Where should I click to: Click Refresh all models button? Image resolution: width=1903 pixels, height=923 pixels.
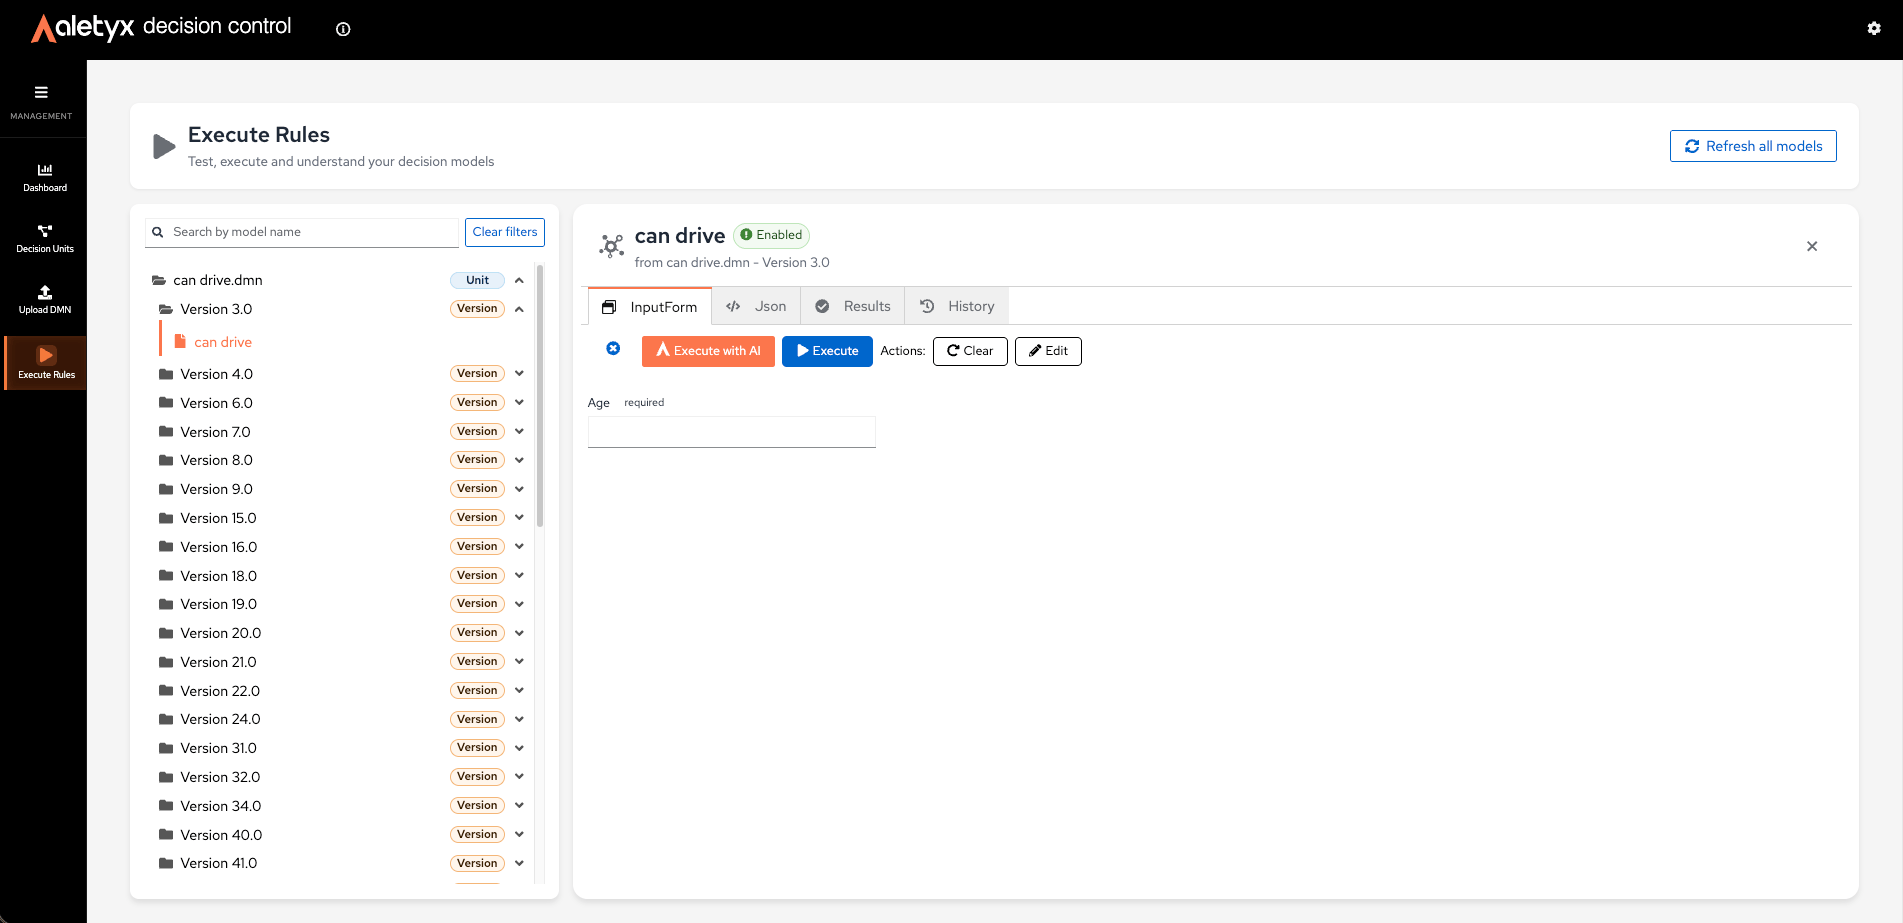[x=1753, y=146]
